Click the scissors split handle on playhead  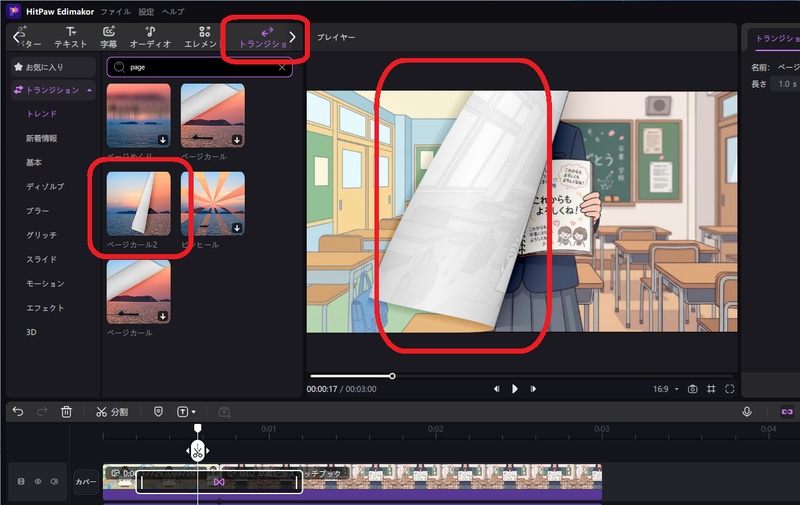pyautogui.click(x=197, y=451)
